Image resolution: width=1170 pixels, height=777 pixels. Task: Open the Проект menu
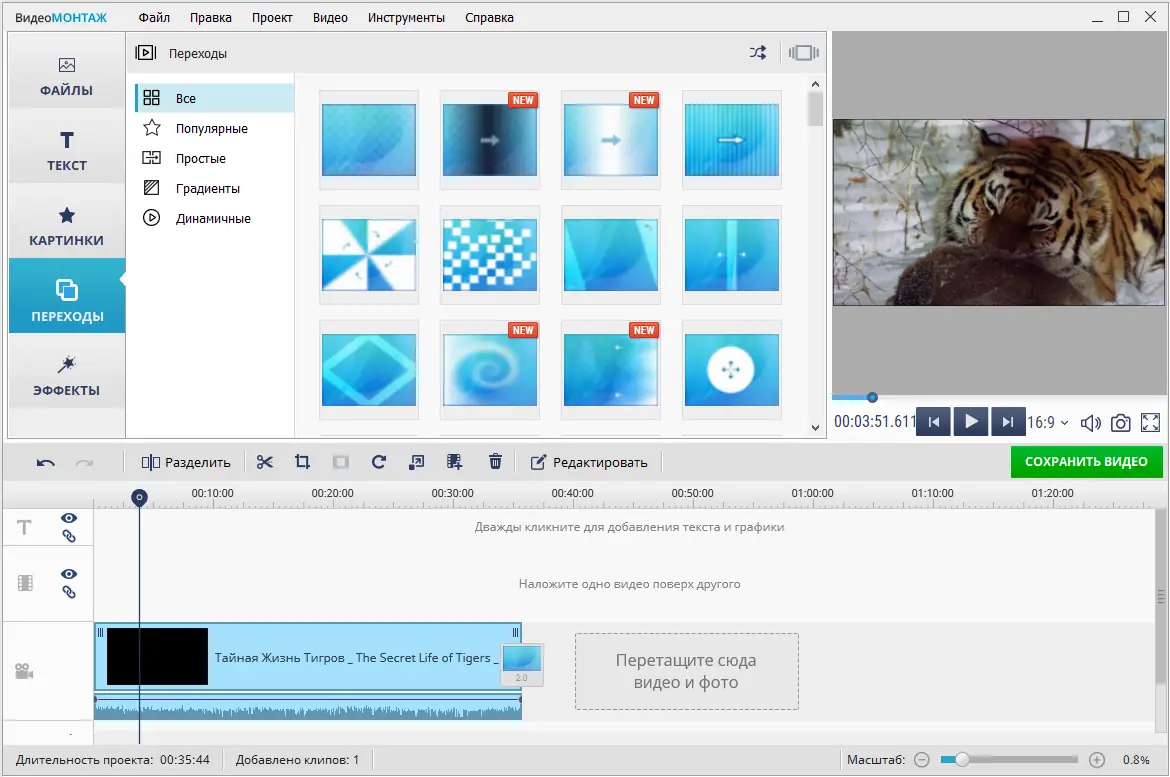click(272, 17)
